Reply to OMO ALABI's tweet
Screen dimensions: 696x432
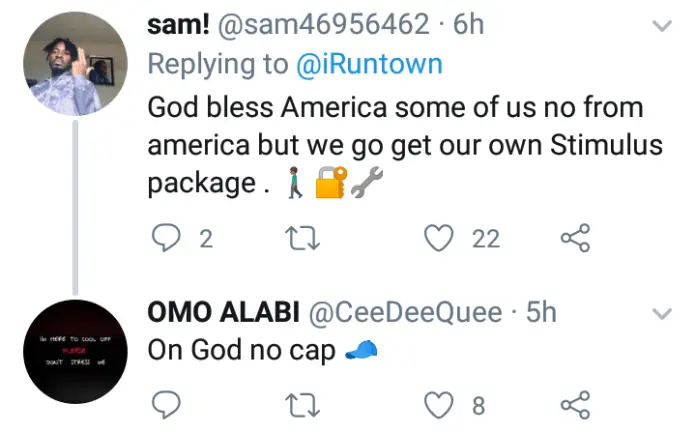point(166,404)
